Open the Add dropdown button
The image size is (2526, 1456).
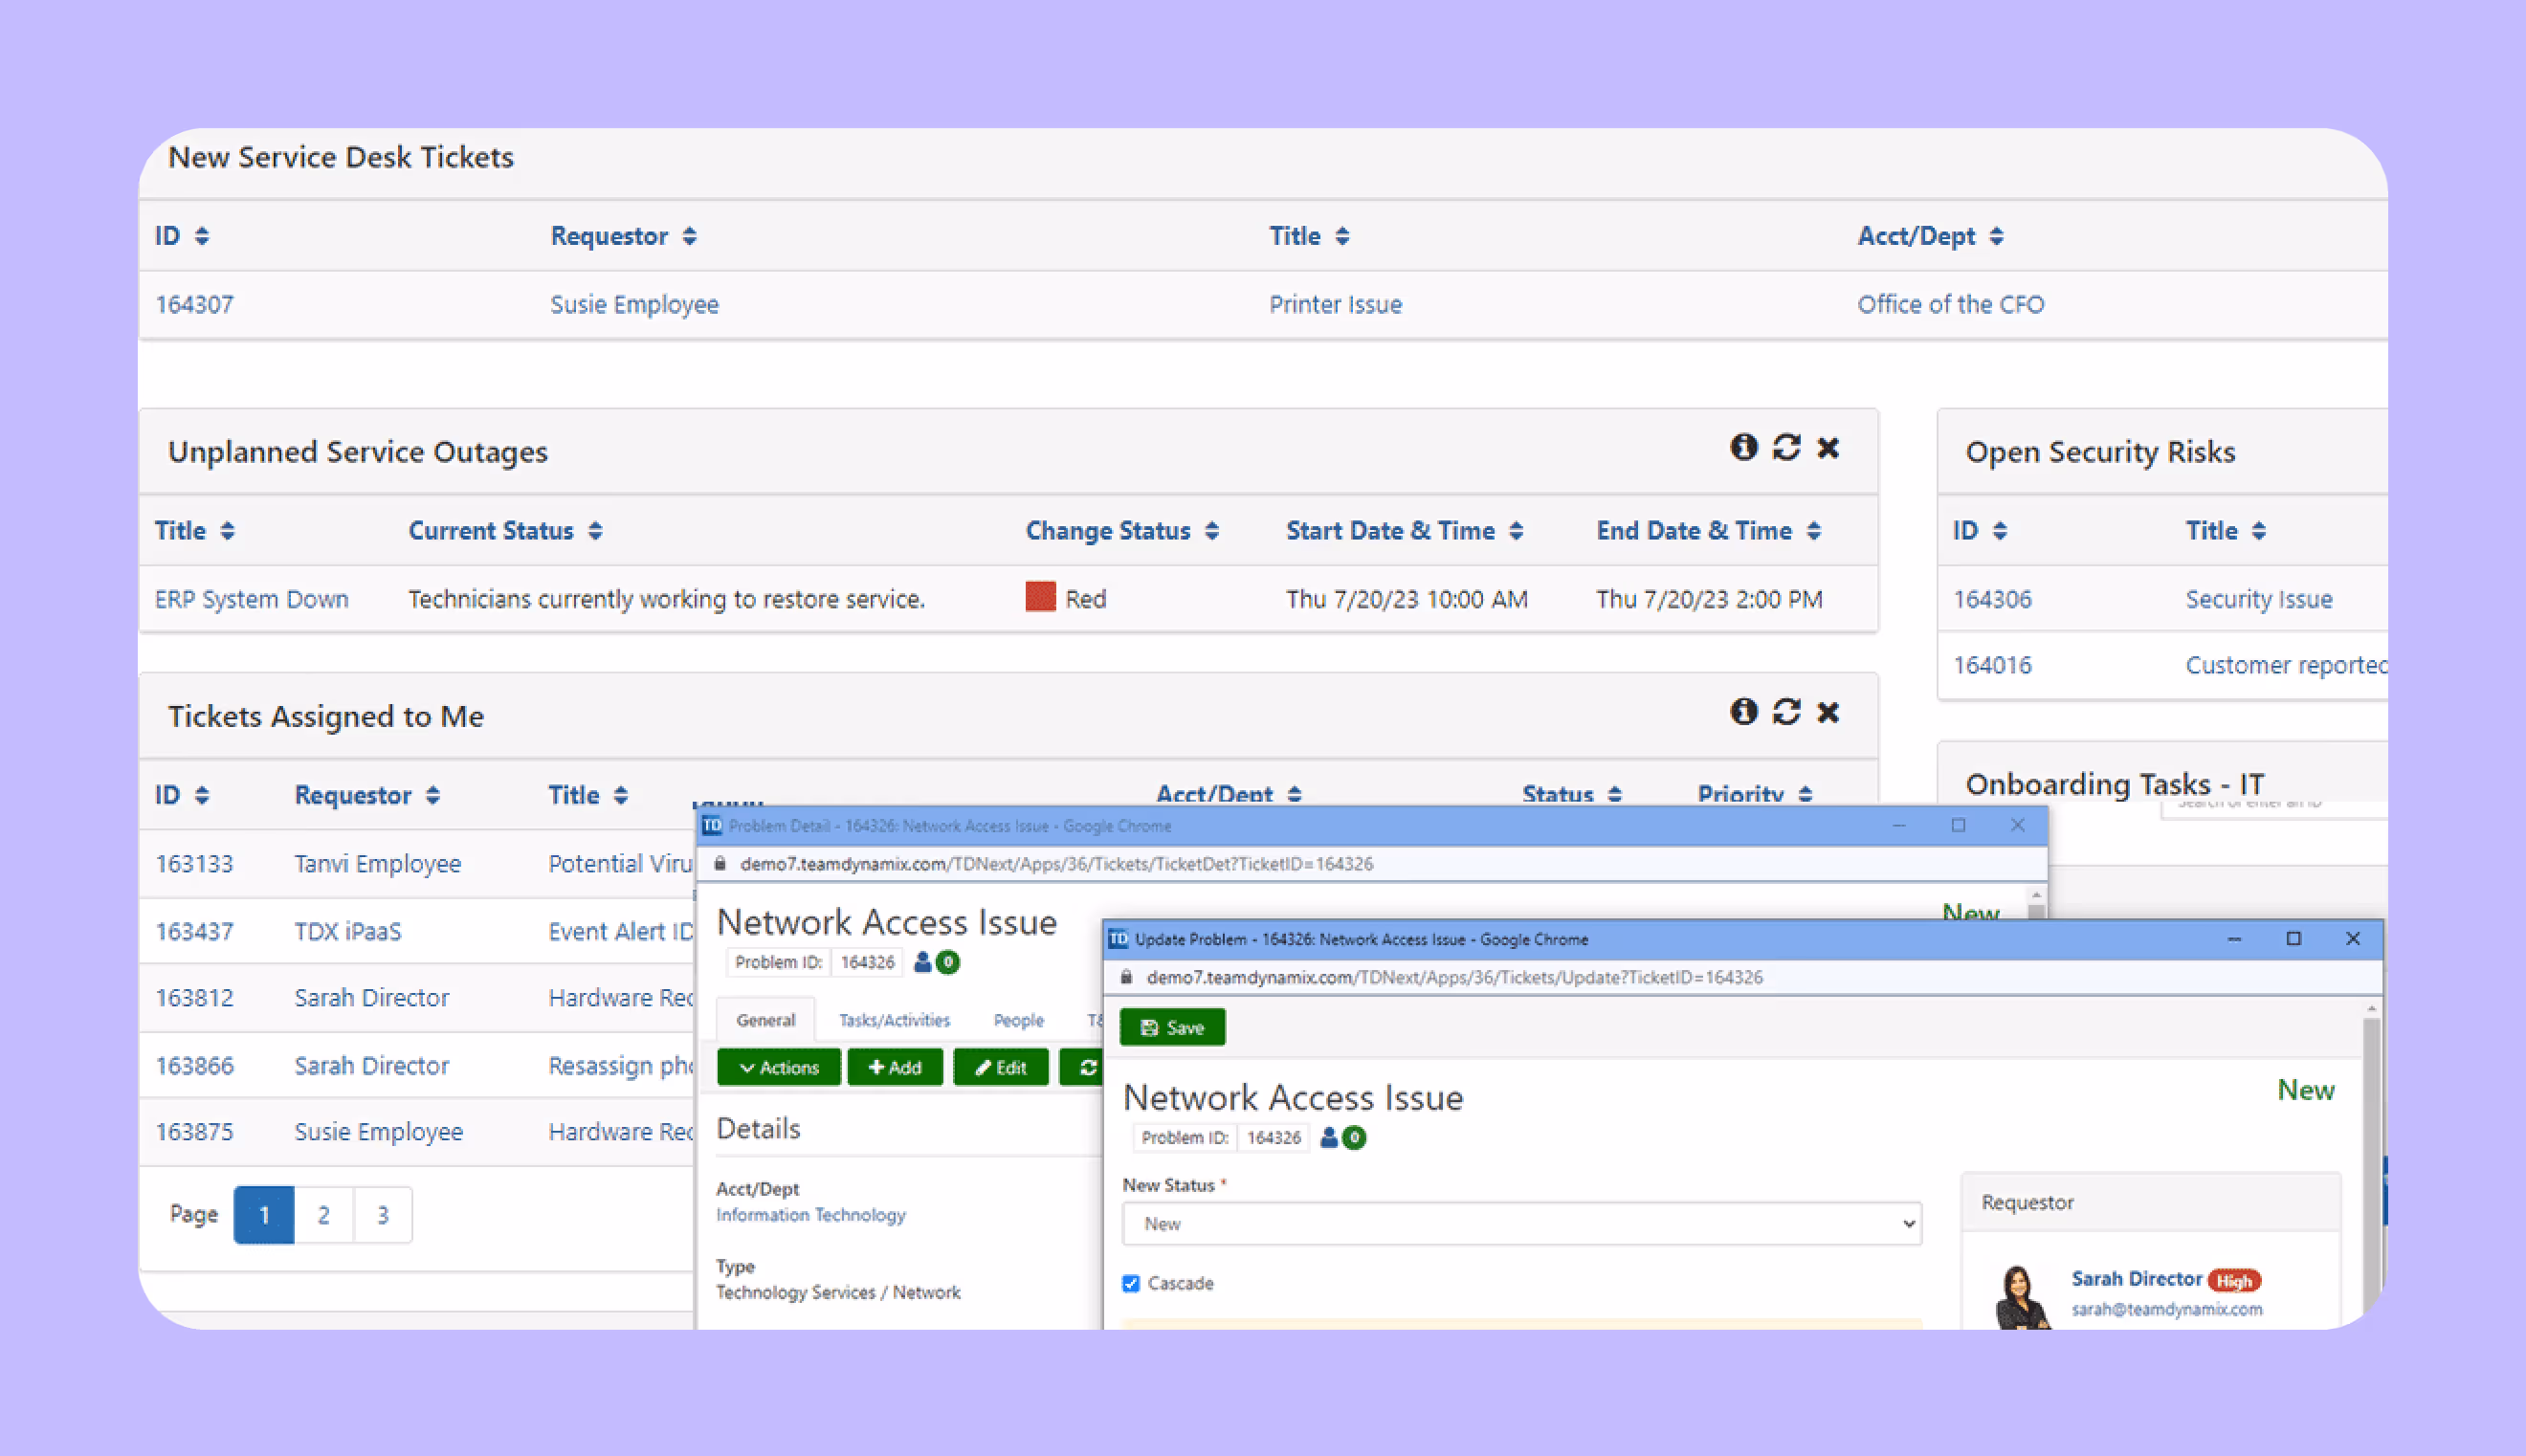pos(894,1067)
